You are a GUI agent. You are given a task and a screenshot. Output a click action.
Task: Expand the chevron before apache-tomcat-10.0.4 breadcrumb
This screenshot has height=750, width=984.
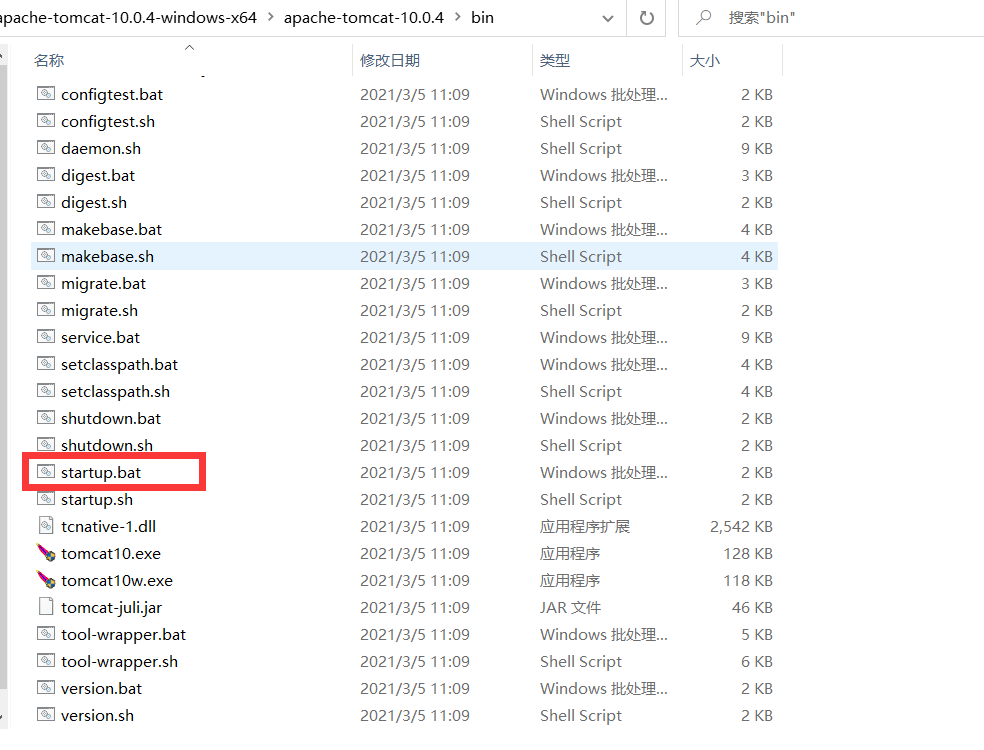(x=270, y=18)
